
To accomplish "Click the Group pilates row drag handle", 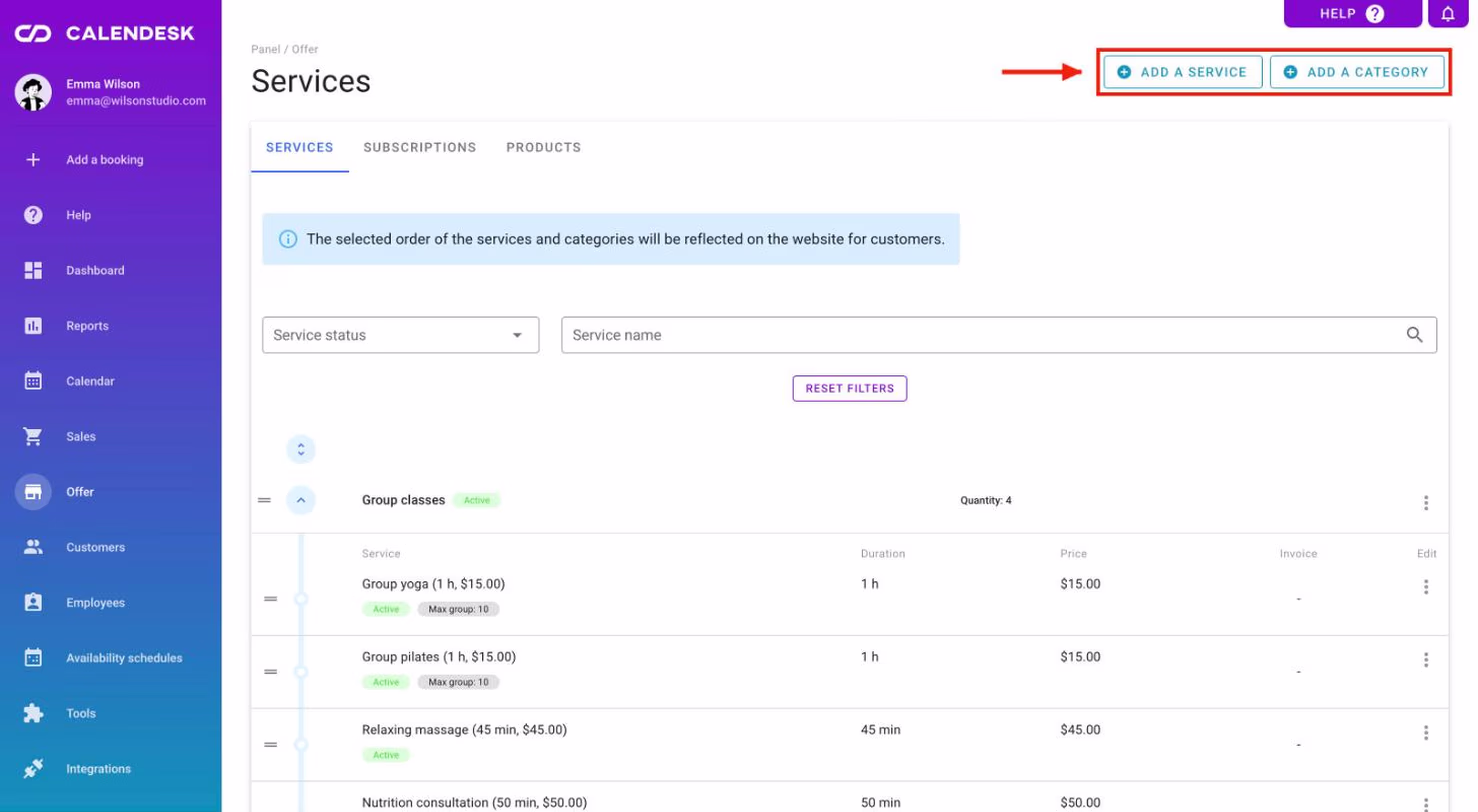I will (x=270, y=672).
